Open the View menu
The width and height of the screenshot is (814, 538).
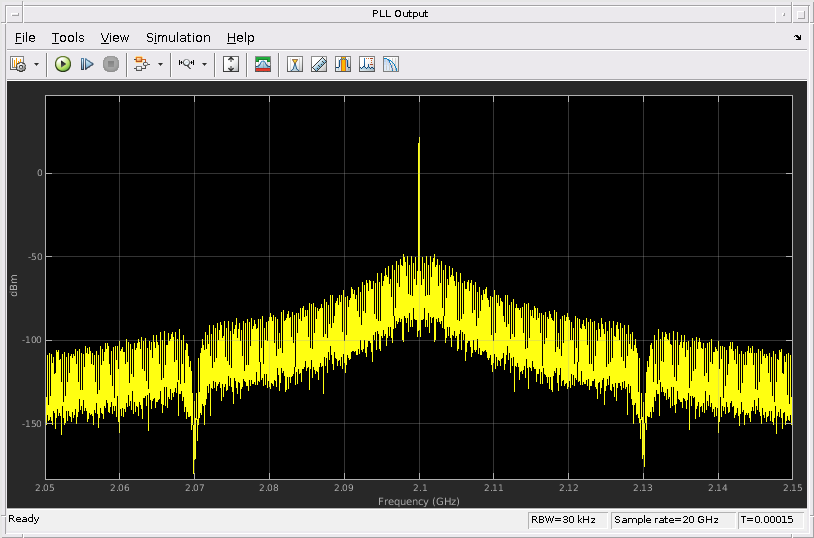(x=115, y=38)
